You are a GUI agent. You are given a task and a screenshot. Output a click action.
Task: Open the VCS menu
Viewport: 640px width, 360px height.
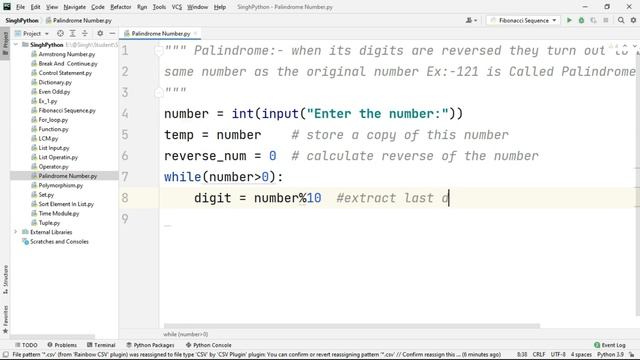(176, 7)
